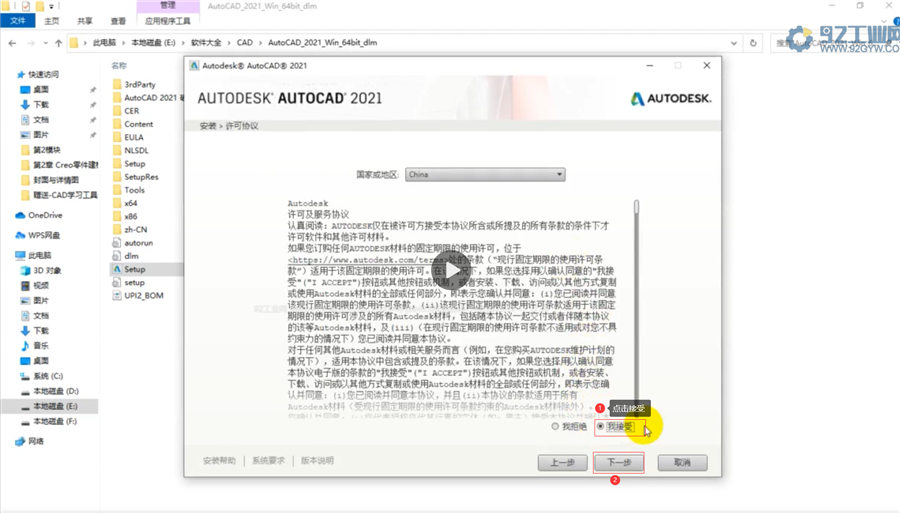Select the 我拒绝 radio button
This screenshot has height=513, width=900.
point(555,426)
